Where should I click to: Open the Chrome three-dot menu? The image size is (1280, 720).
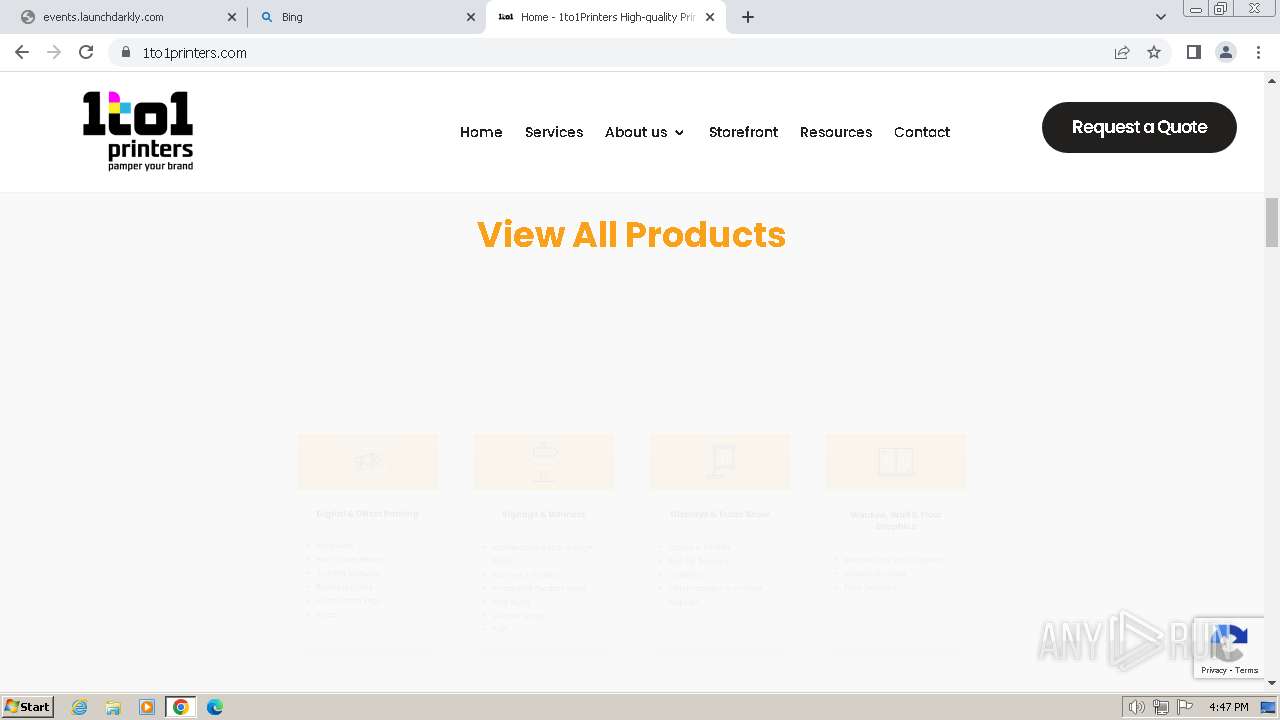click(1258, 52)
